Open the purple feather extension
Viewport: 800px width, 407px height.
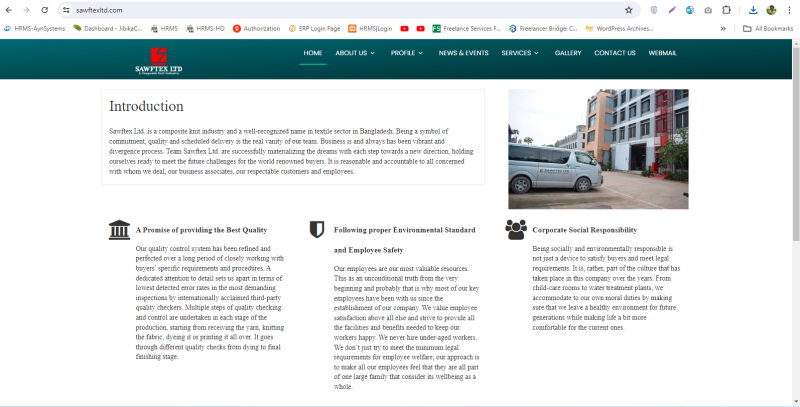[x=672, y=10]
